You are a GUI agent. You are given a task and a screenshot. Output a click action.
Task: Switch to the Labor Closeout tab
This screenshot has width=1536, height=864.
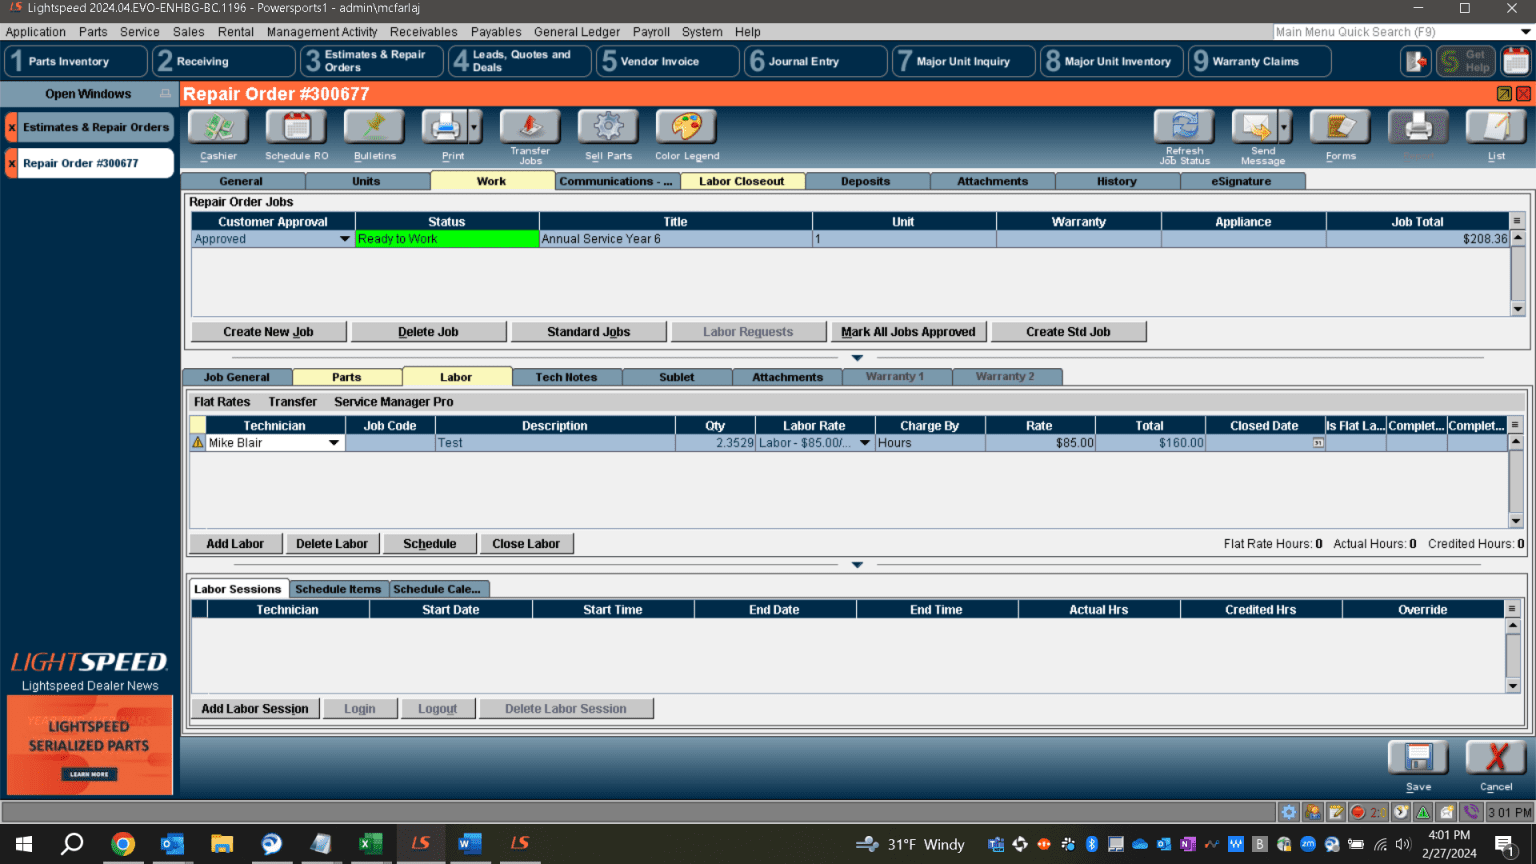click(742, 181)
